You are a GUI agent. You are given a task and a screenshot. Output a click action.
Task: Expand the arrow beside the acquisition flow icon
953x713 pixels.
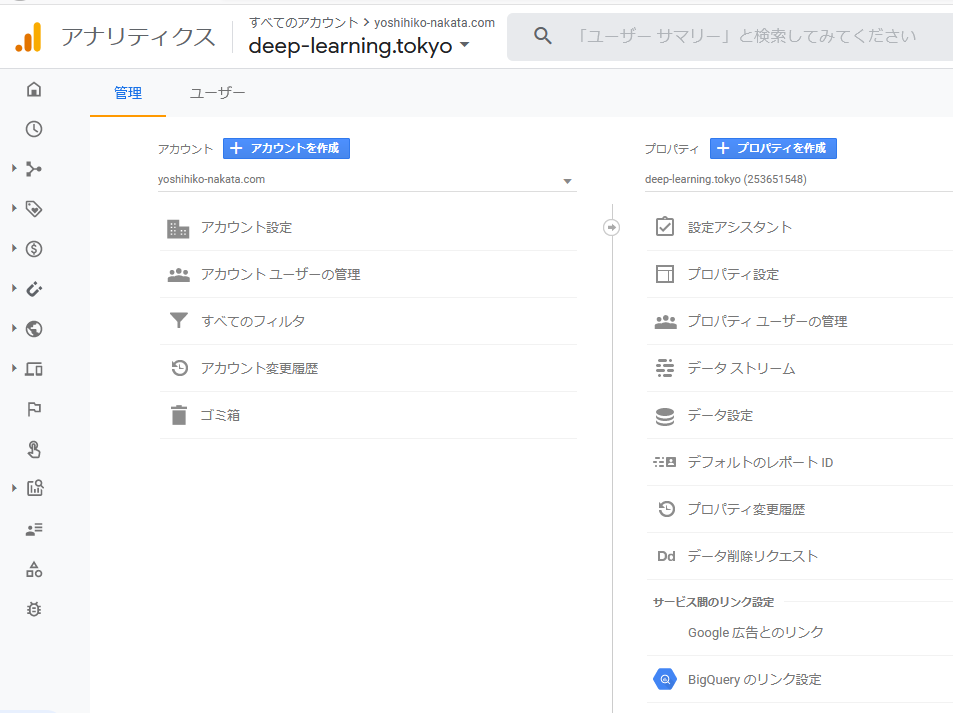point(14,168)
